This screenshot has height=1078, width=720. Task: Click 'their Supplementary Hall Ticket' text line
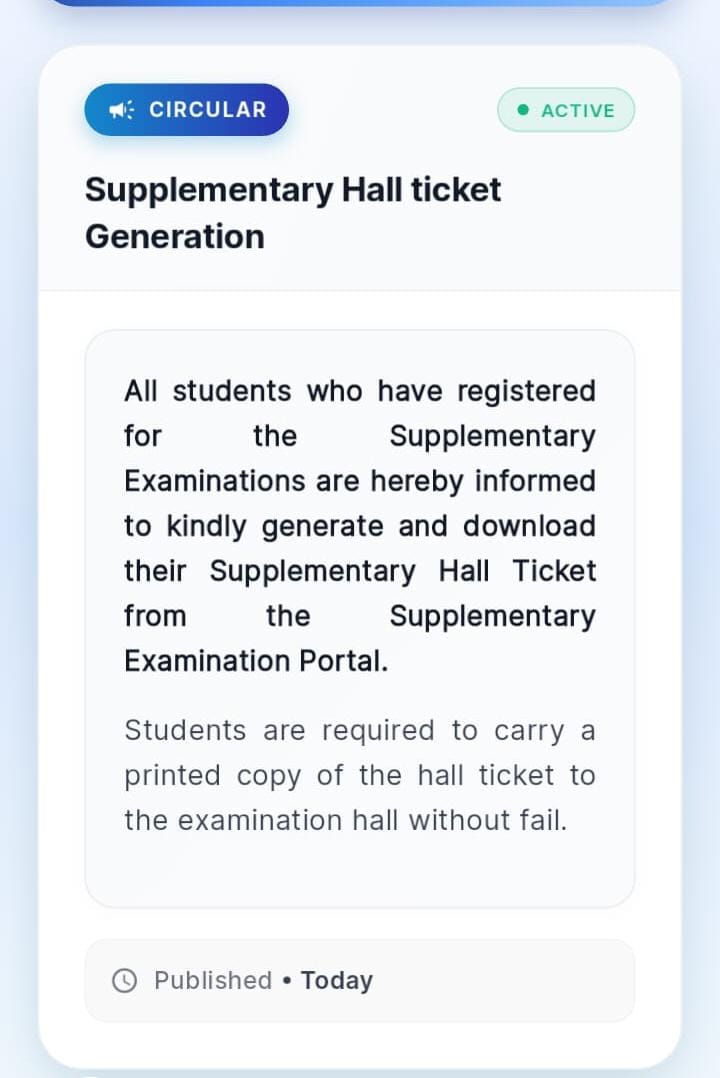point(360,571)
